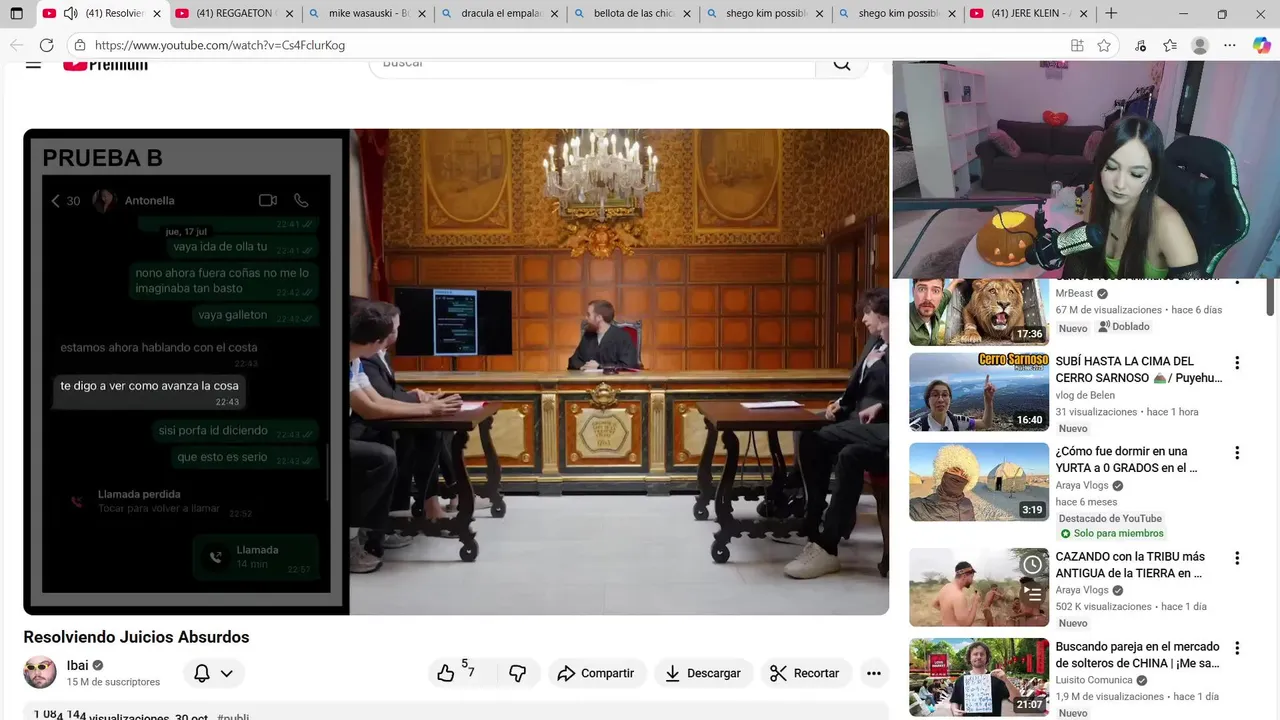This screenshot has height=720, width=1280.
Task: Open browser extensions icon
Action: 1141,45
